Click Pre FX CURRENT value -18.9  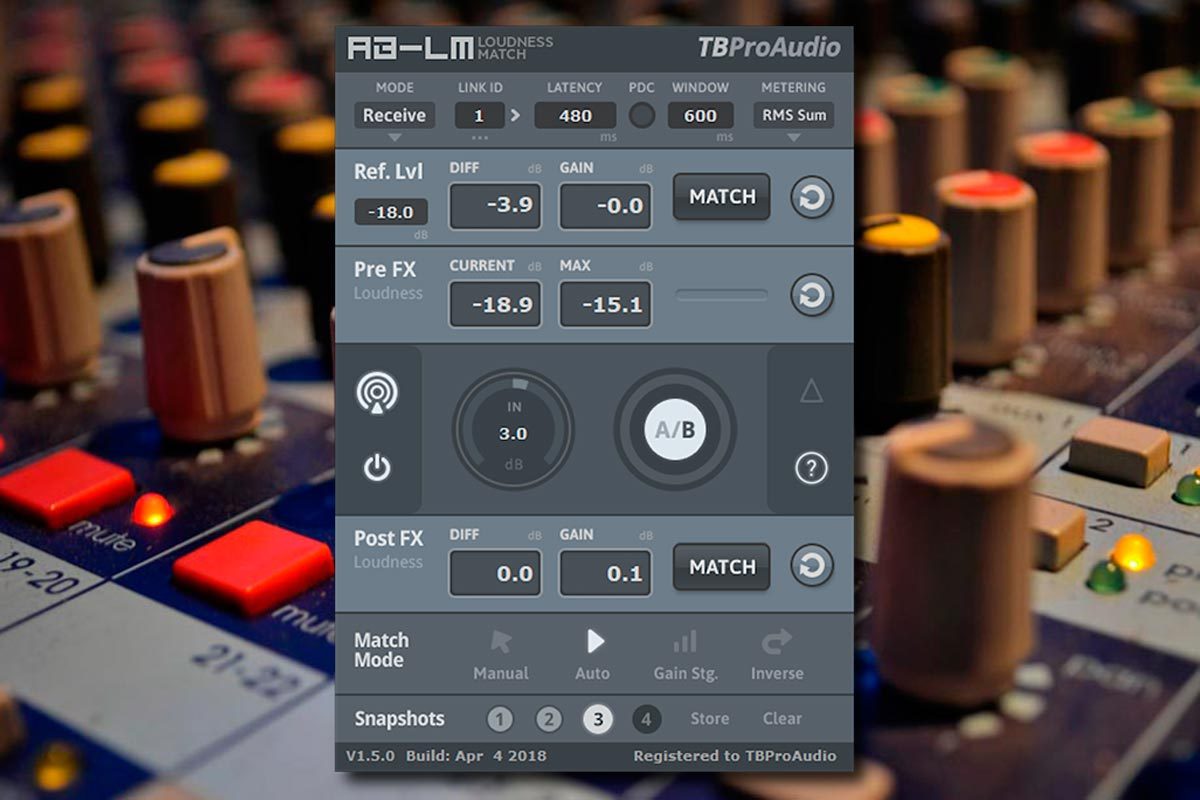(495, 304)
